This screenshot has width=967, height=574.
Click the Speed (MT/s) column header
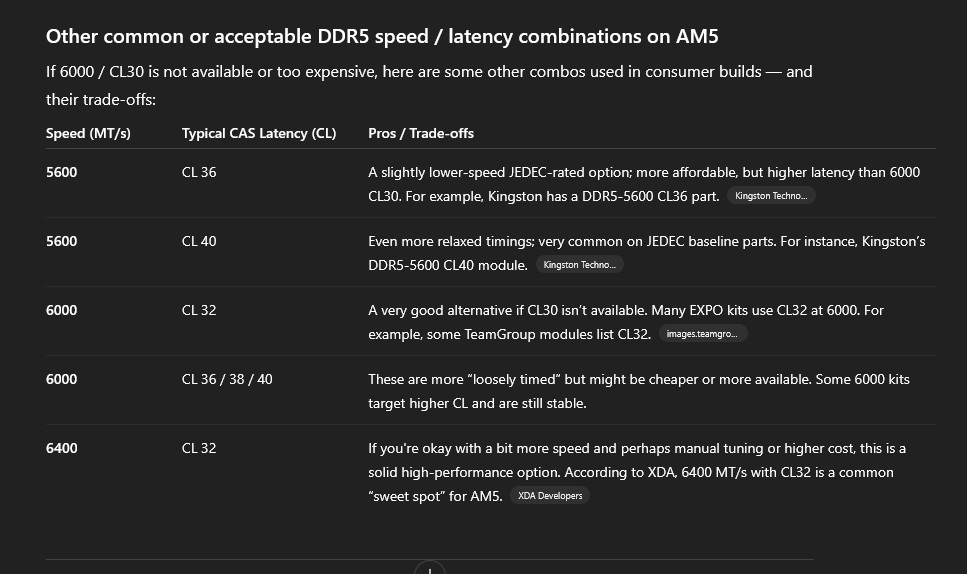[x=88, y=133]
